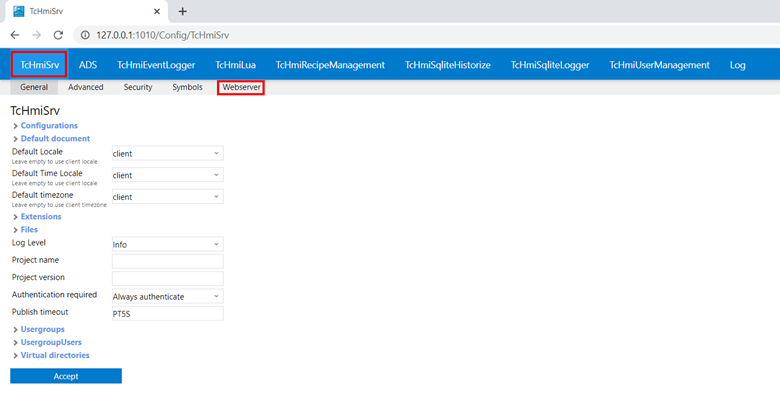
Task: Click the browser forward arrow
Action: click(x=36, y=35)
